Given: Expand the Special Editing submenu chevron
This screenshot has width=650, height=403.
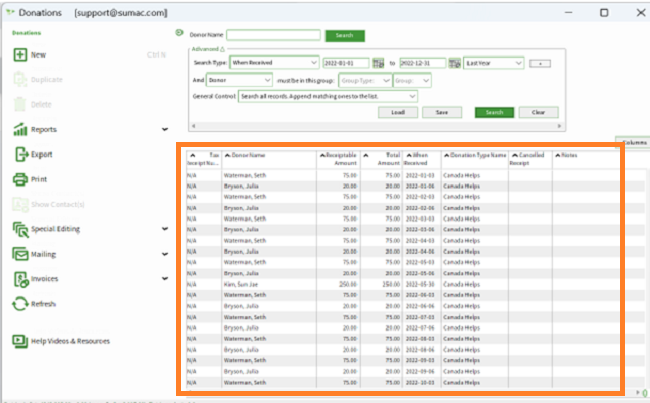Looking at the screenshot, I should [165, 229].
